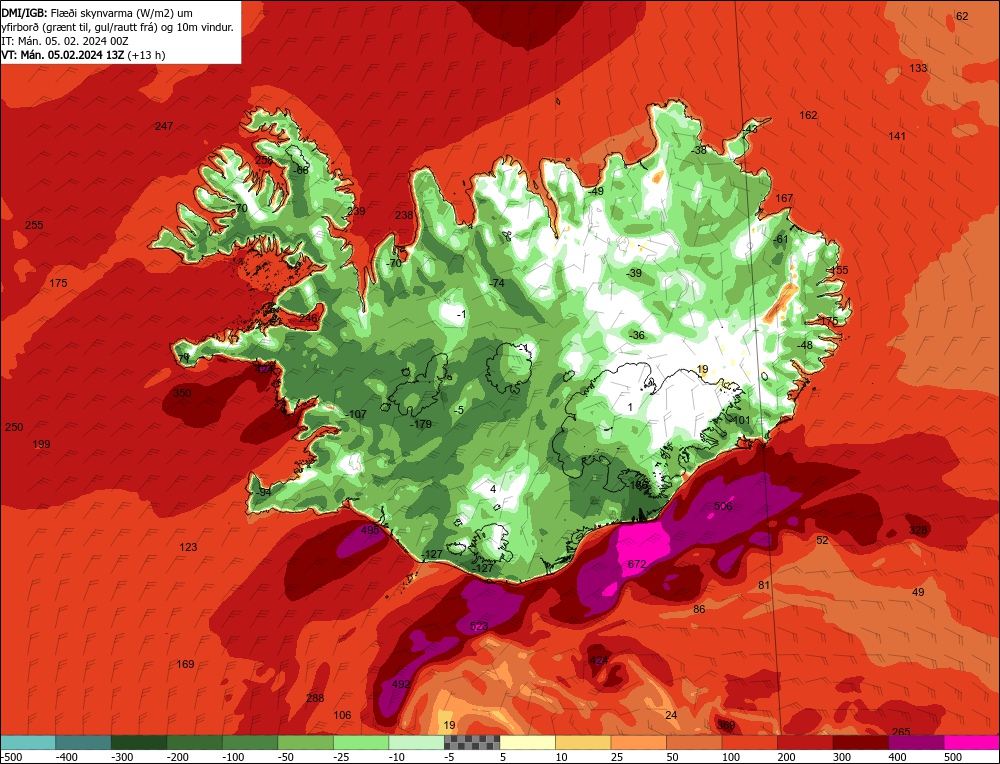
Task: Click the -74 value in north-central Iceland
Action: point(496,283)
